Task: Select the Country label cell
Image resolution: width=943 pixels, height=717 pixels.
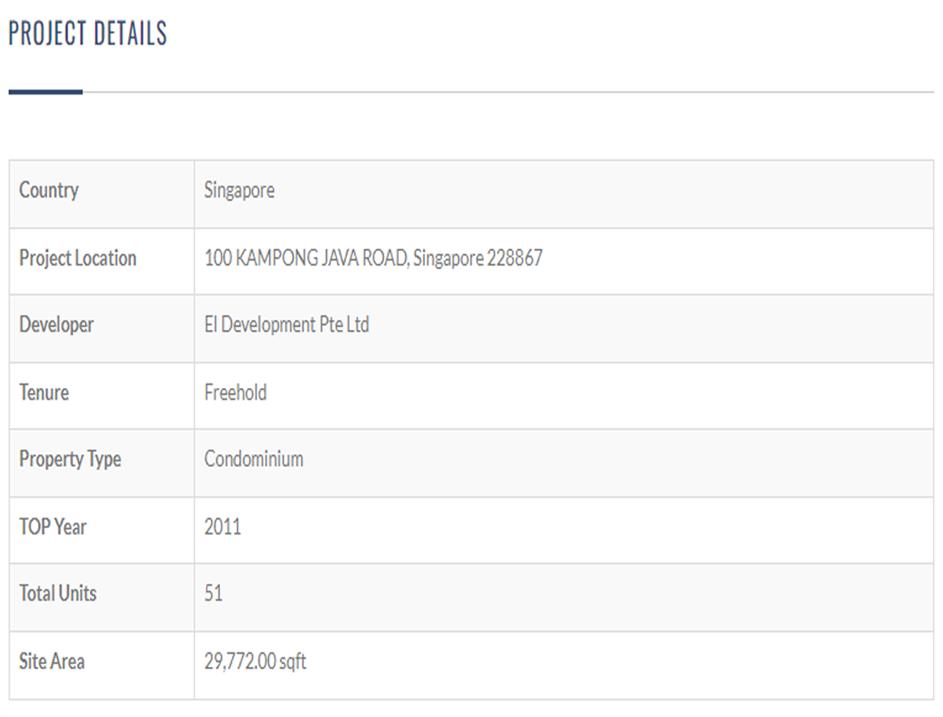Action: coord(49,190)
